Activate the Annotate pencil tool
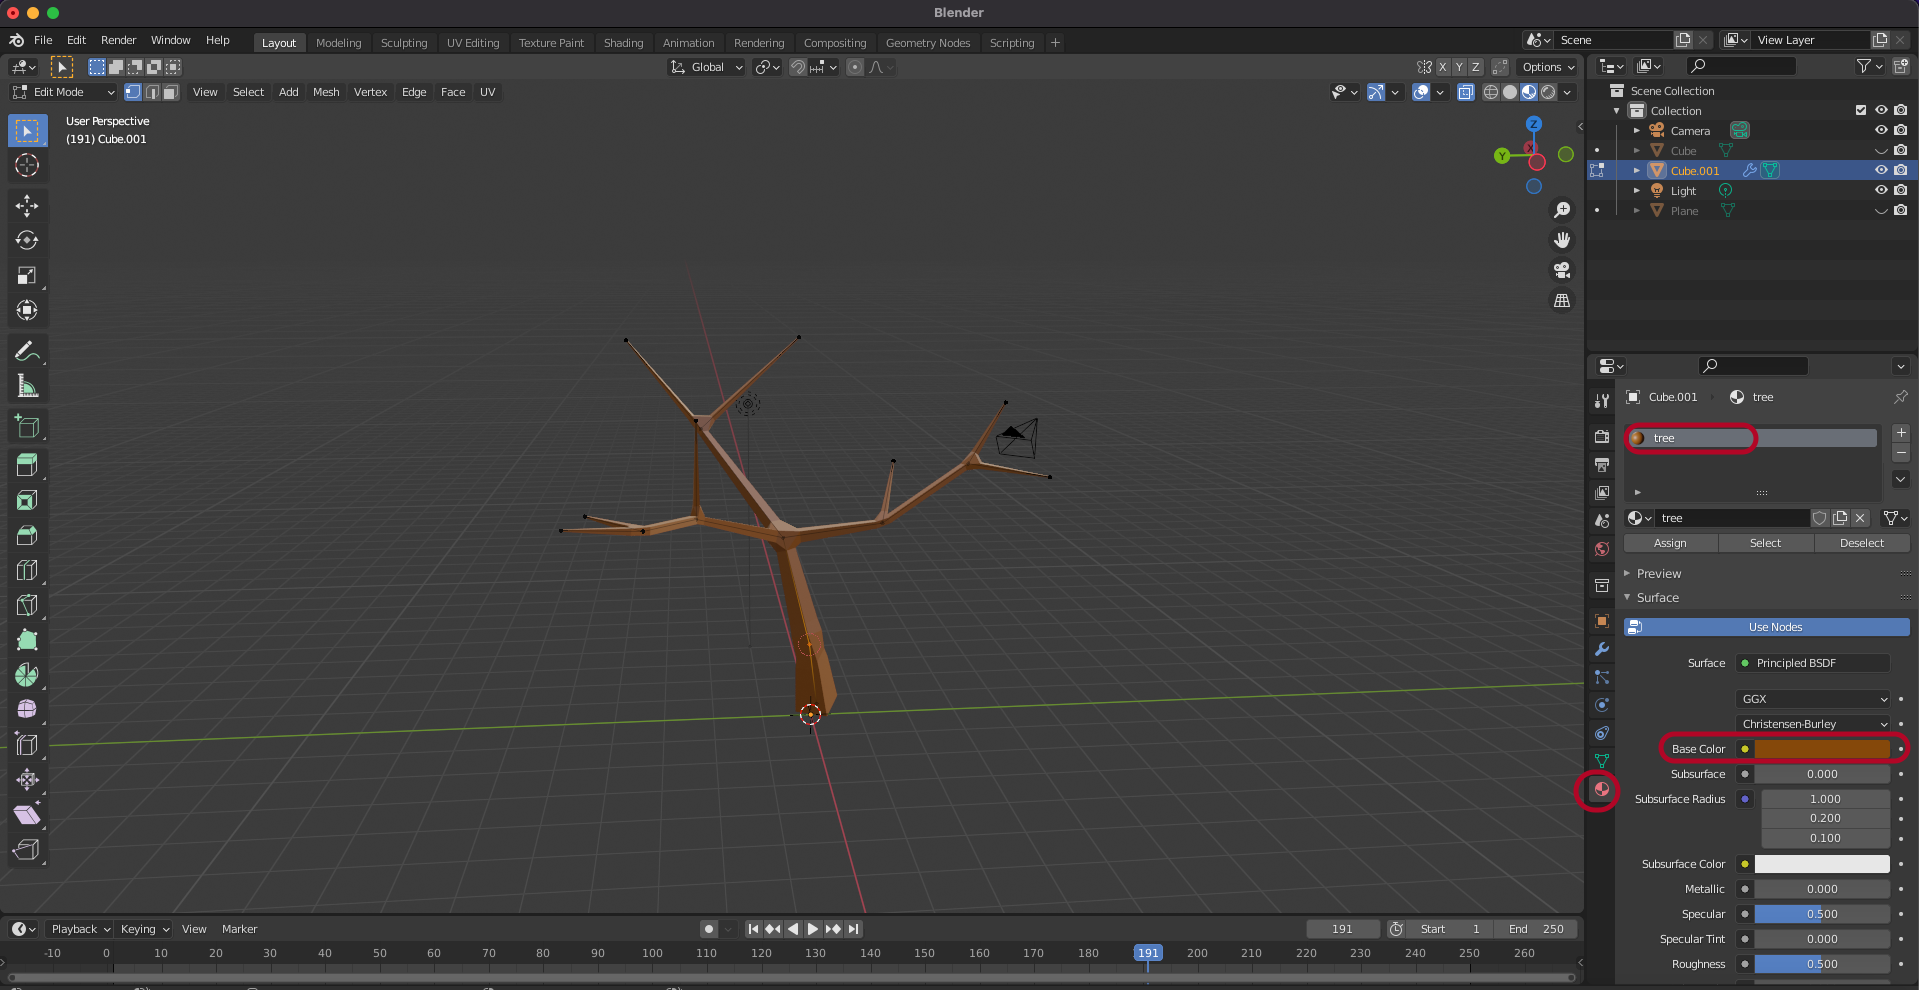The height and width of the screenshot is (990, 1919). [x=27, y=351]
